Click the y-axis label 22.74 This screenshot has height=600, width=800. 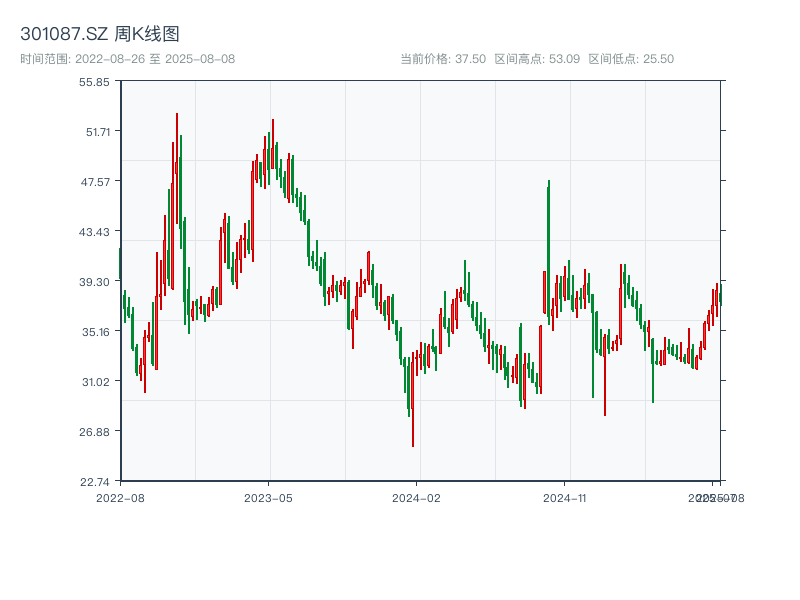point(94,482)
